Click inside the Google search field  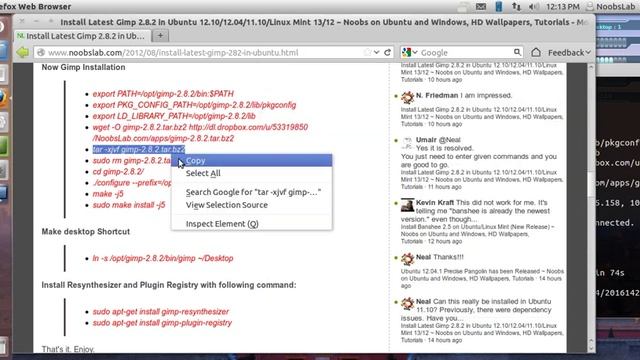[x=465, y=52]
